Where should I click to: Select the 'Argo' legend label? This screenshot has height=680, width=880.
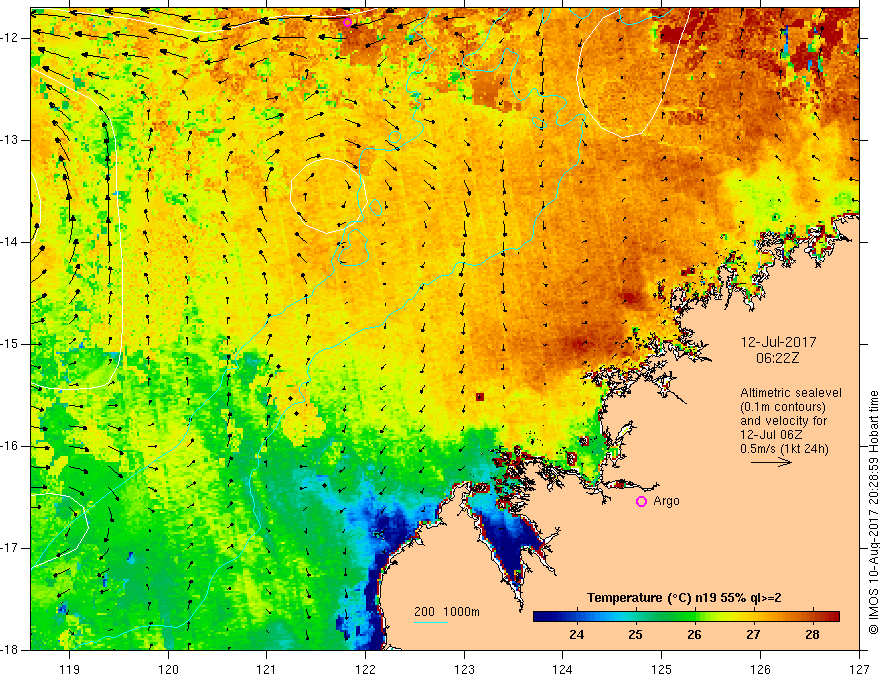[x=666, y=501]
